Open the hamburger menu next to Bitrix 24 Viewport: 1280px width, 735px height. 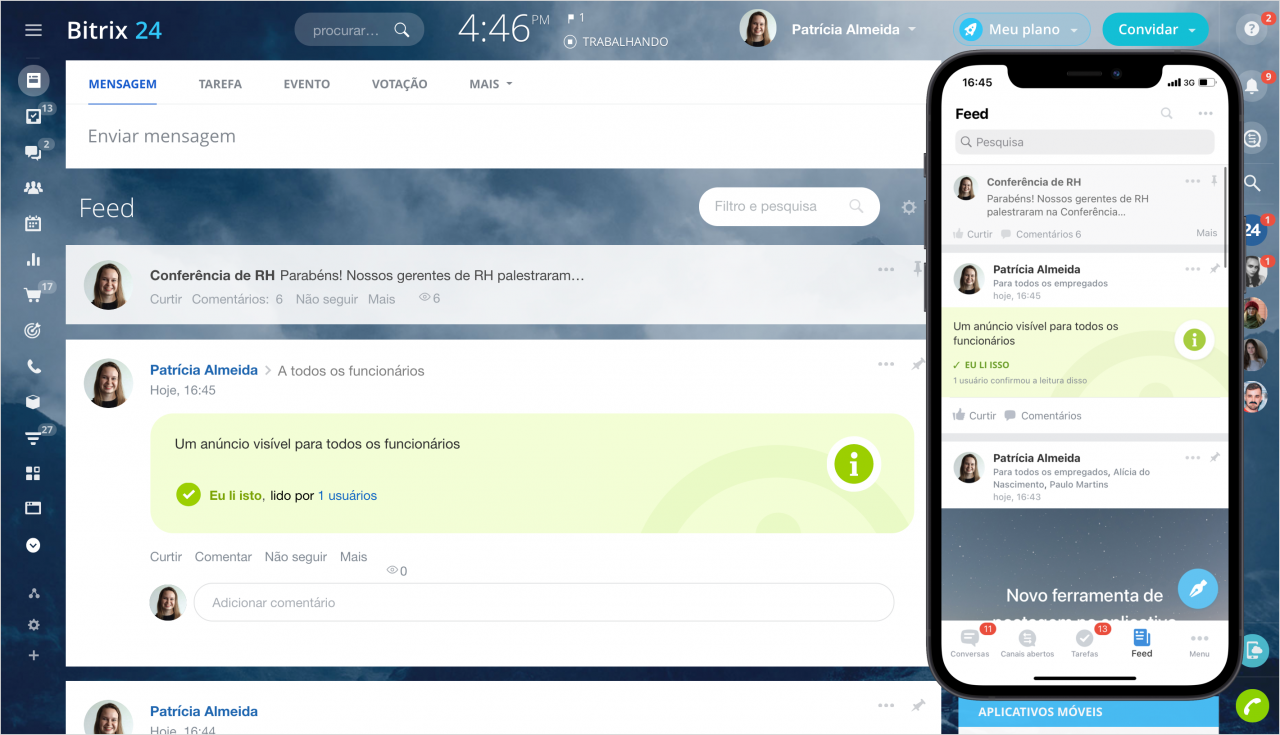click(x=33, y=30)
